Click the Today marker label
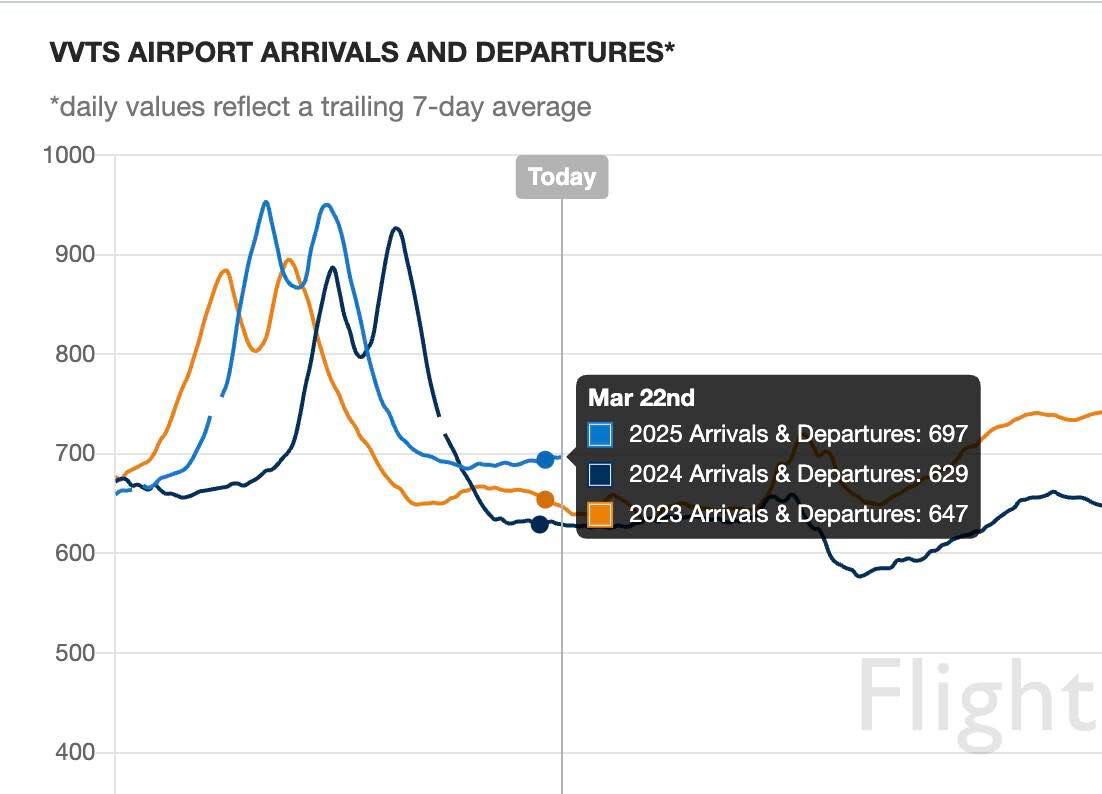This screenshot has width=1102, height=794. 561,177
